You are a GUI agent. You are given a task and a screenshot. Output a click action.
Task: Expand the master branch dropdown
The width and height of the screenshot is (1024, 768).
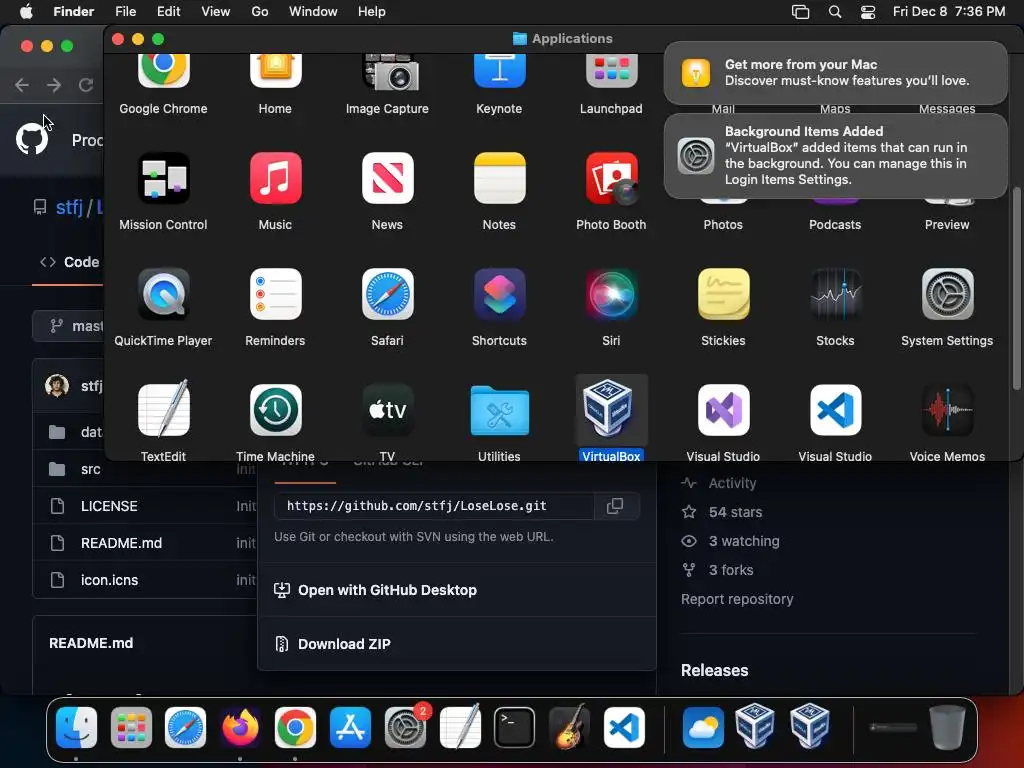[x=68, y=326]
